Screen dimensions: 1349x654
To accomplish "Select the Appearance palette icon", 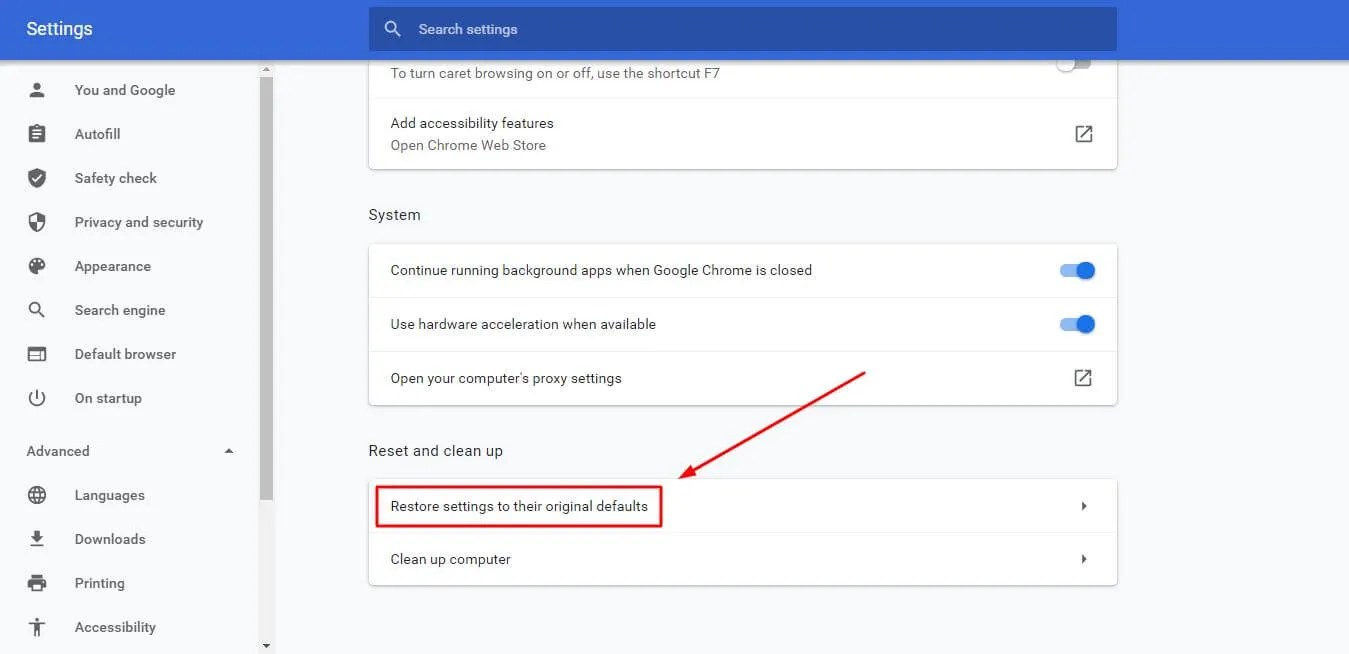I will pos(37,265).
